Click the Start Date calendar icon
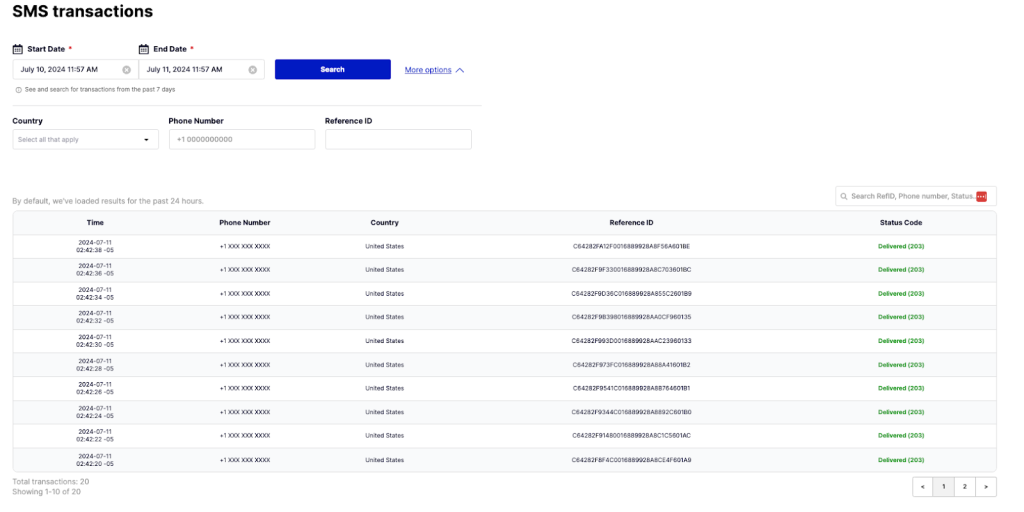Viewport: 1024px width, 512px height. click(x=18, y=49)
